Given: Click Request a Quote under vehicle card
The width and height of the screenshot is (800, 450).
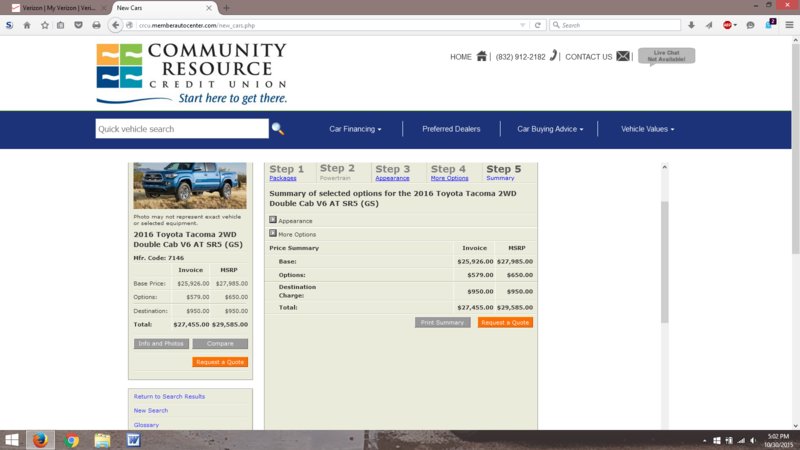Looking at the screenshot, I should pos(220,362).
